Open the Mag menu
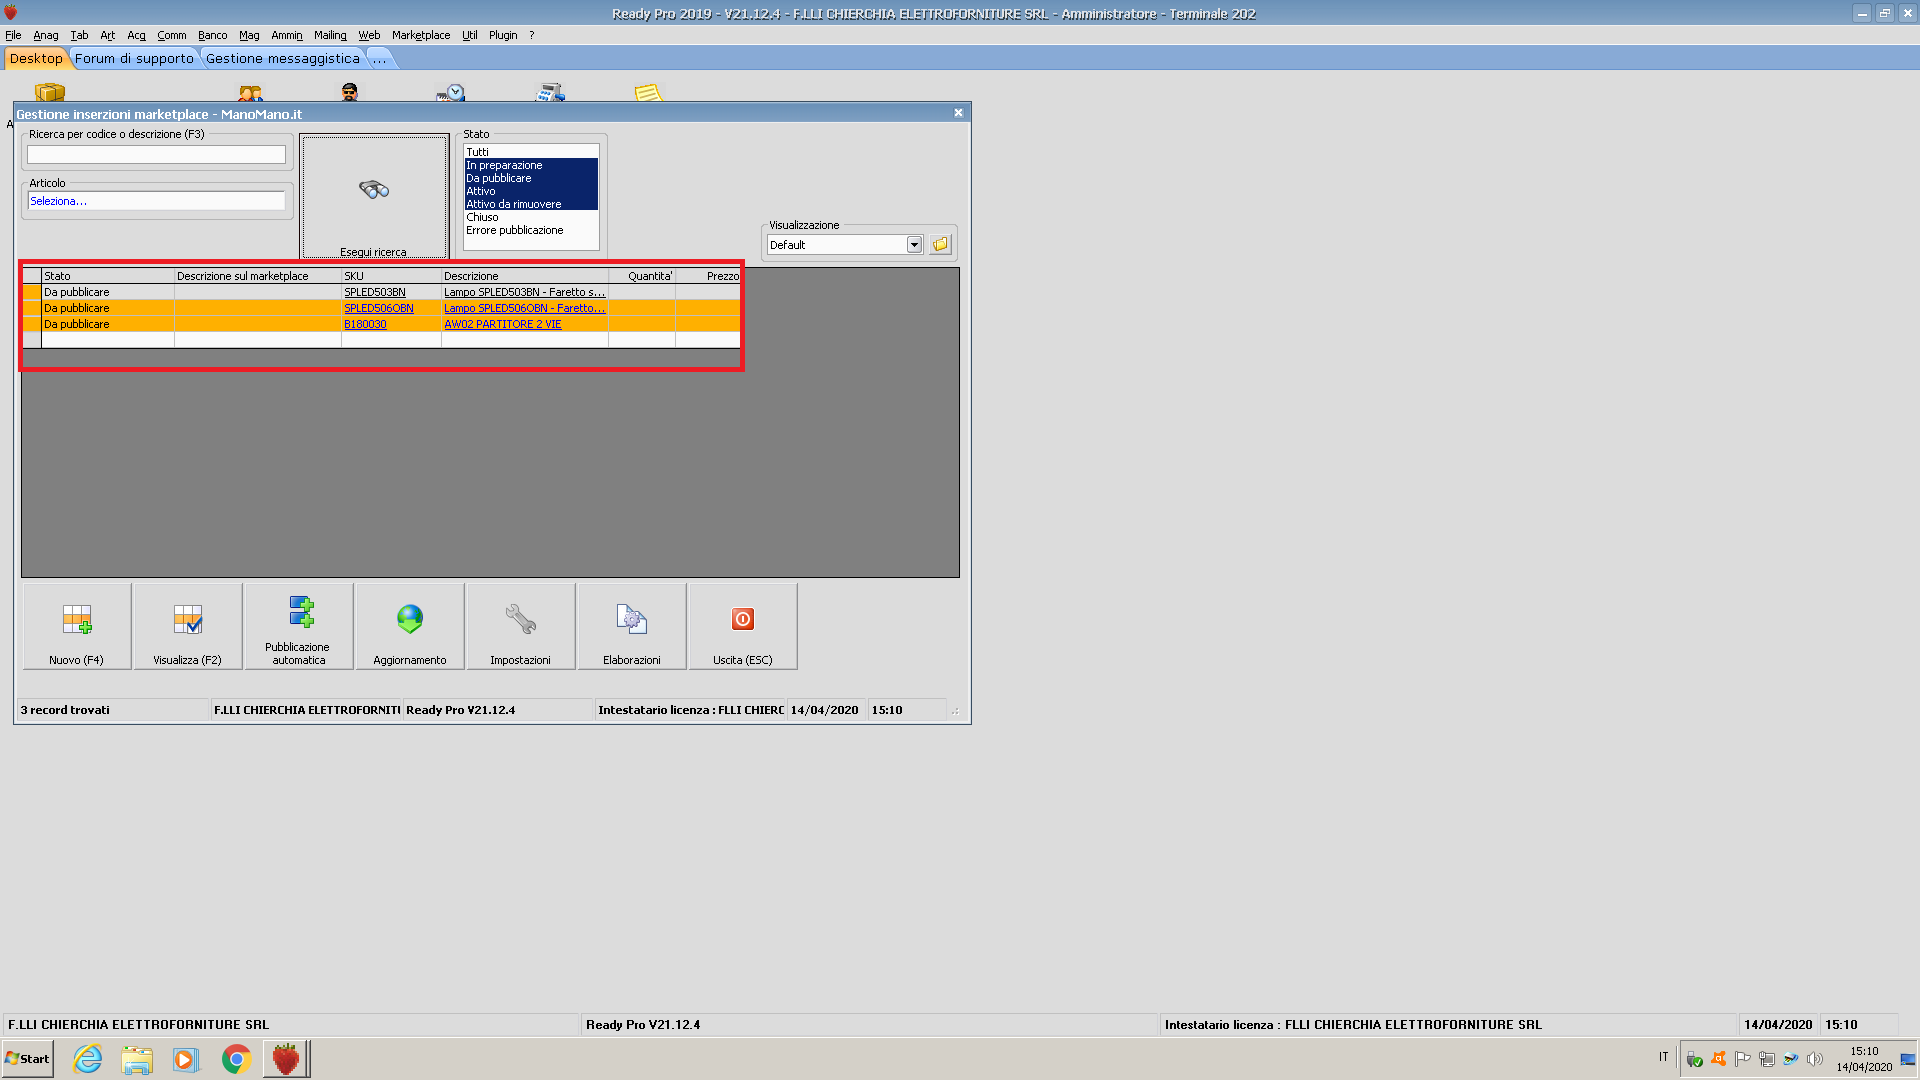 (x=249, y=35)
